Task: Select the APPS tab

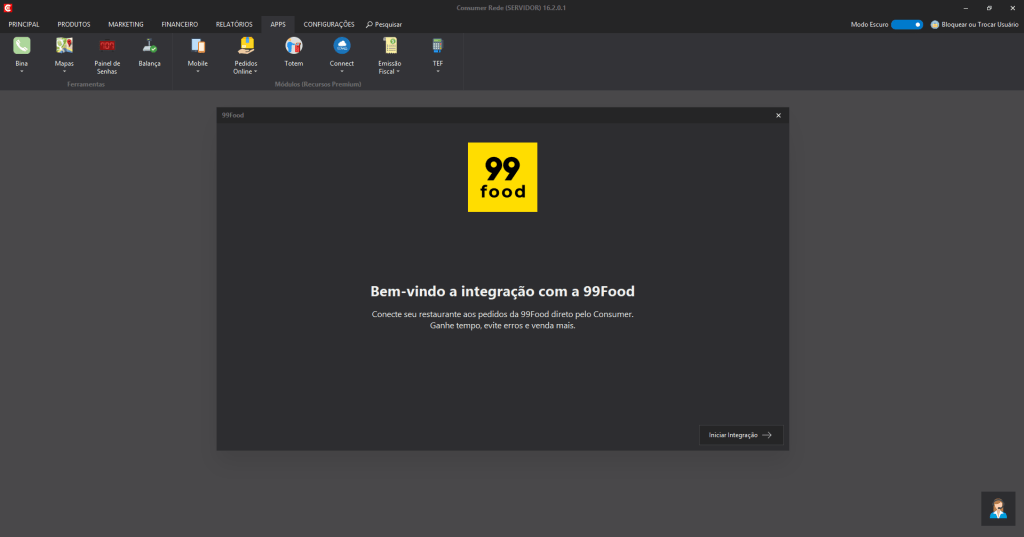Action: point(278,24)
